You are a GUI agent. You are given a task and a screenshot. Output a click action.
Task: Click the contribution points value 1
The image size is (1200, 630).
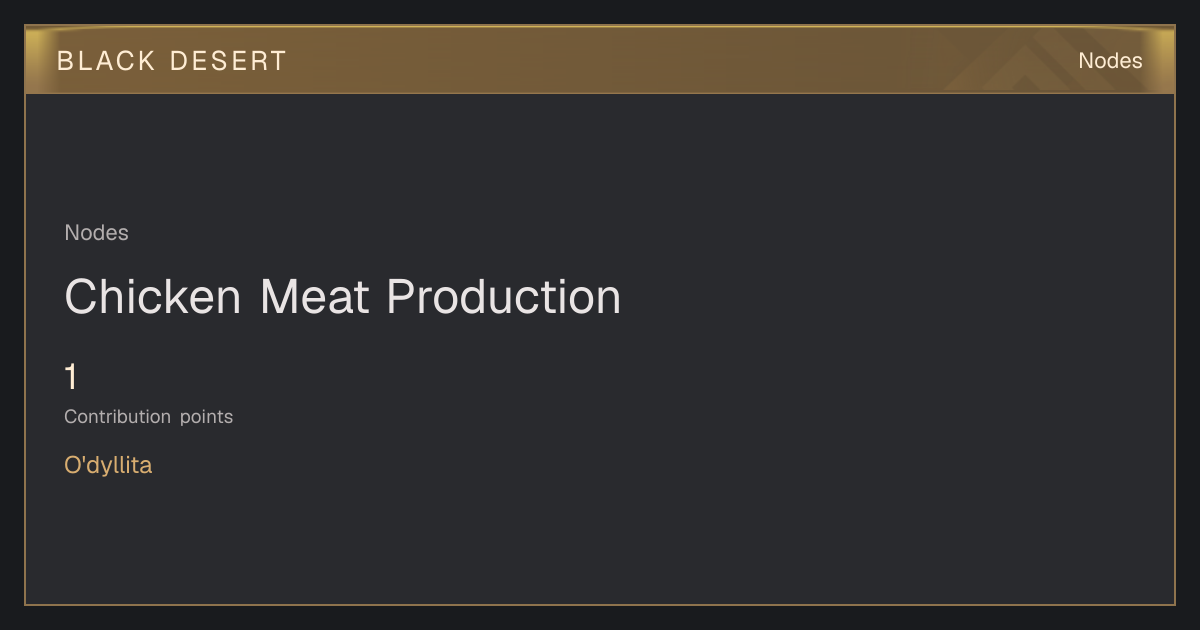point(71,377)
